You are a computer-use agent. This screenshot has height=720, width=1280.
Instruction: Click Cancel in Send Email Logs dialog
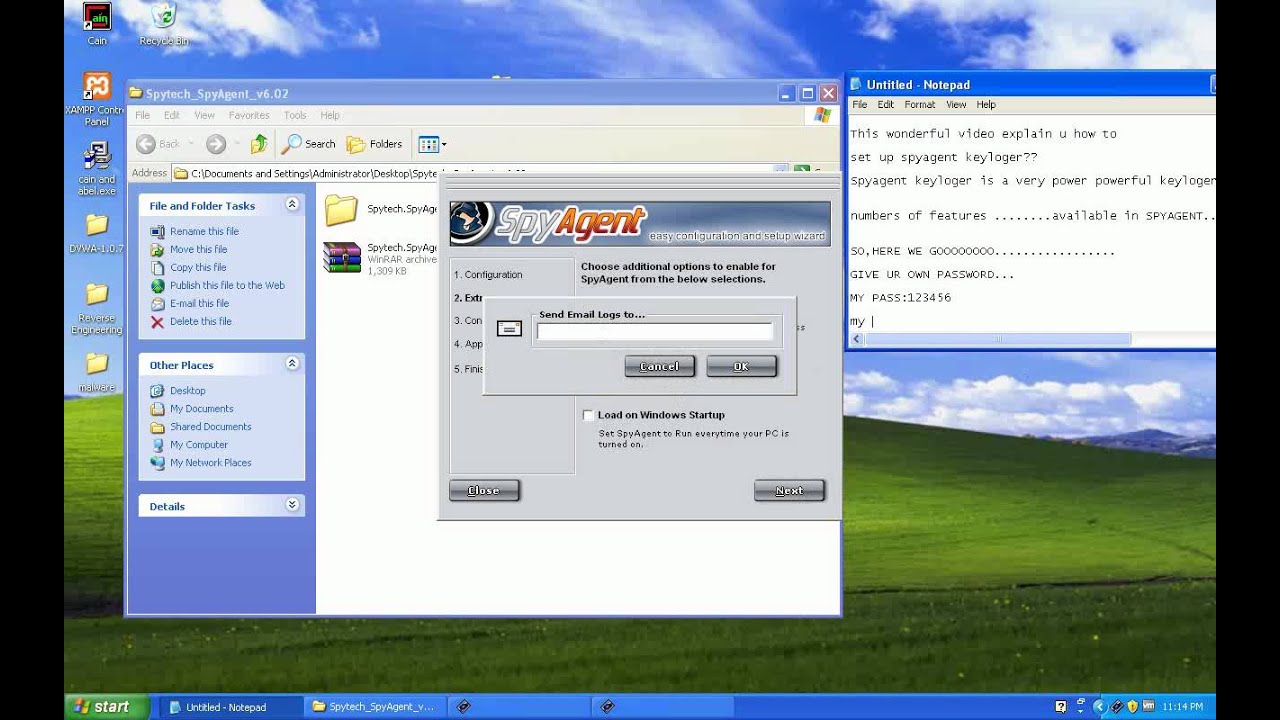tap(659, 367)
